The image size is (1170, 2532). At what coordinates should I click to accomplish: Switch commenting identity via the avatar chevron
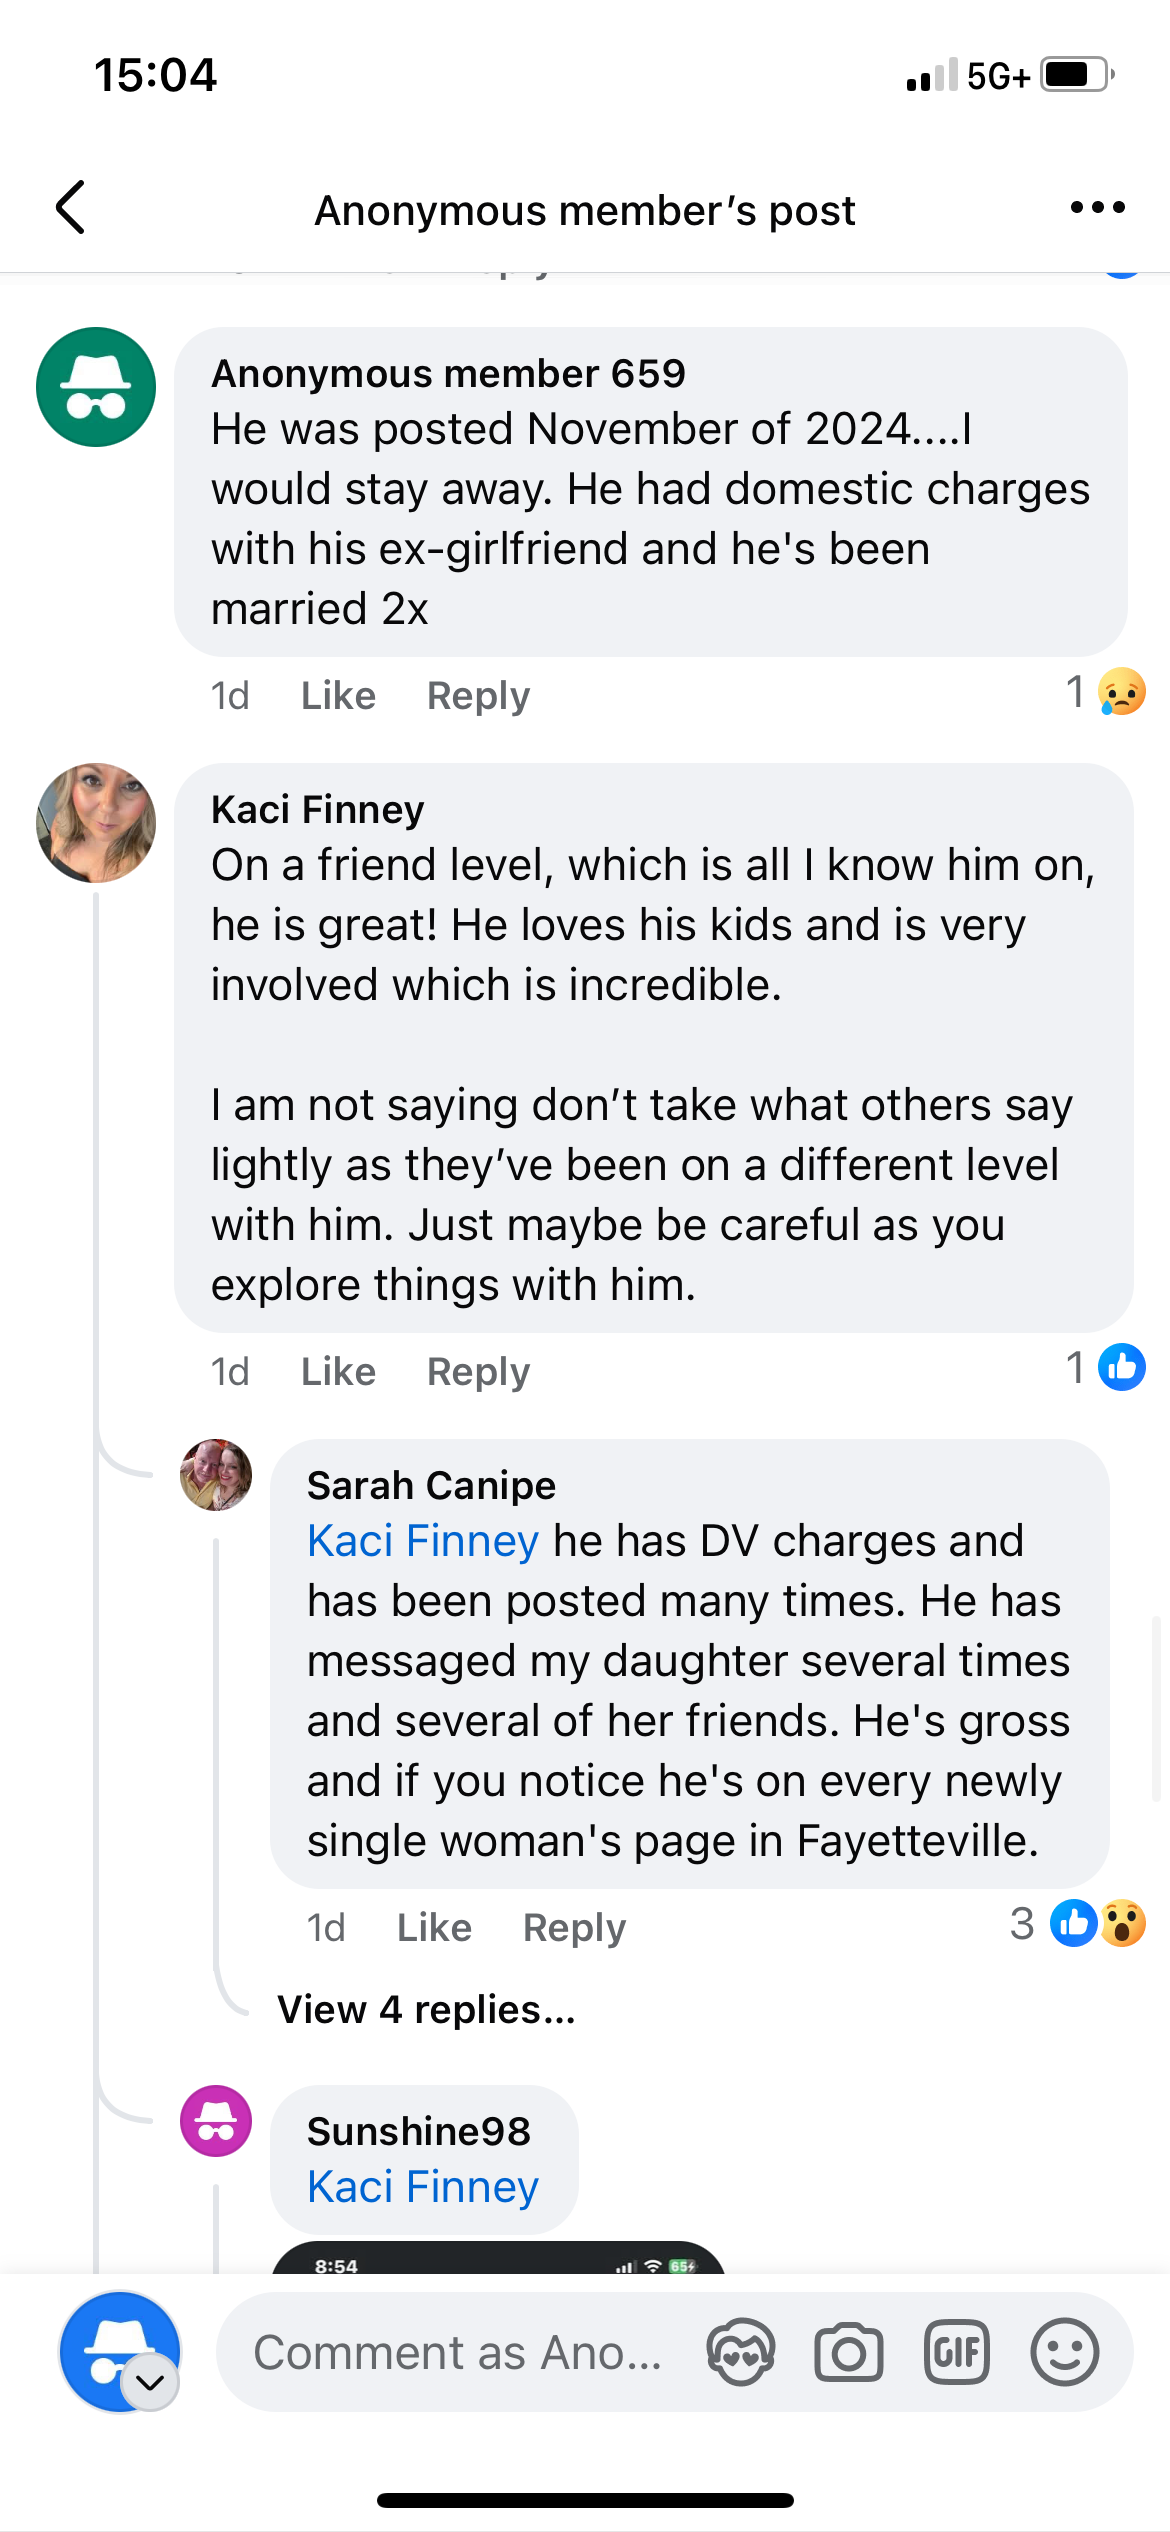pos(150,2383)
